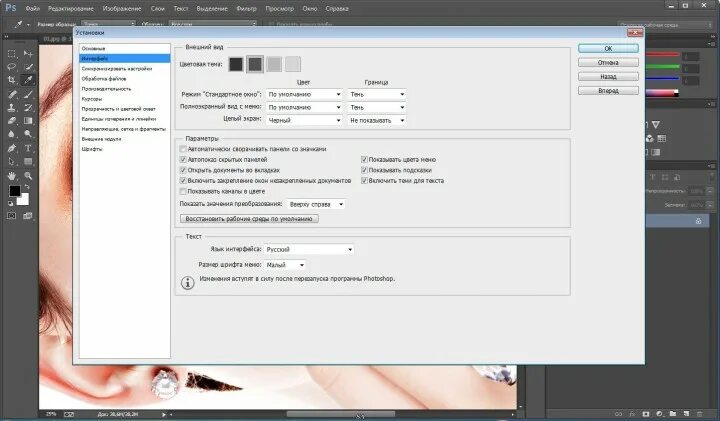Select the Rectangular Marquee tool
Viewport: 720px width, 421px height.
12,54
